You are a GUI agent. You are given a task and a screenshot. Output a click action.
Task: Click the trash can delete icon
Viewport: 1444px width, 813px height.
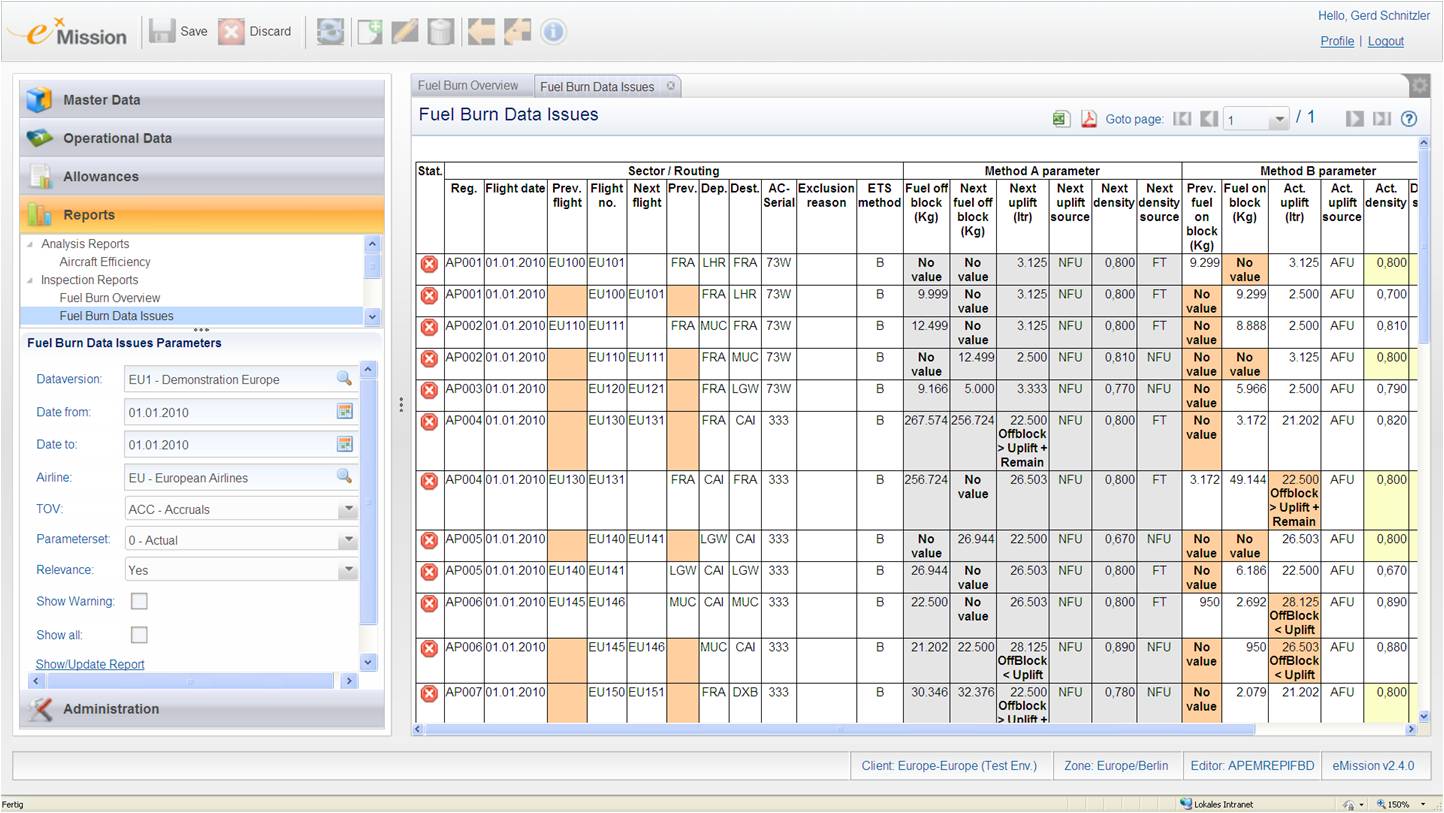(440, 32)
